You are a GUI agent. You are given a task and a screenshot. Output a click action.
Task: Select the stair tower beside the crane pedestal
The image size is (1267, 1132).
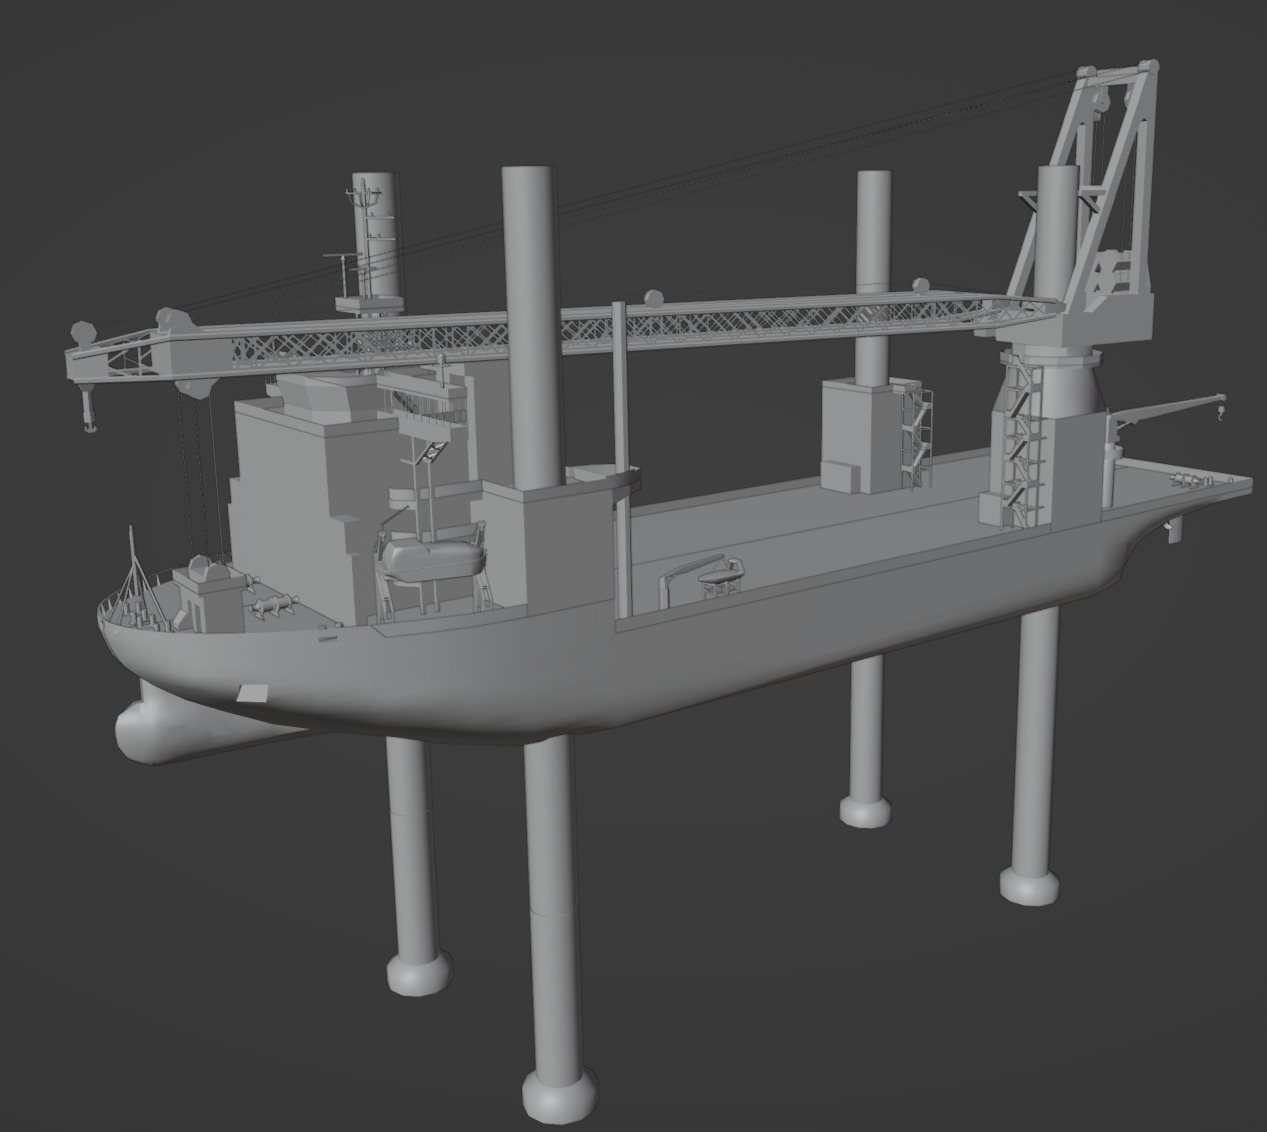1022,440
